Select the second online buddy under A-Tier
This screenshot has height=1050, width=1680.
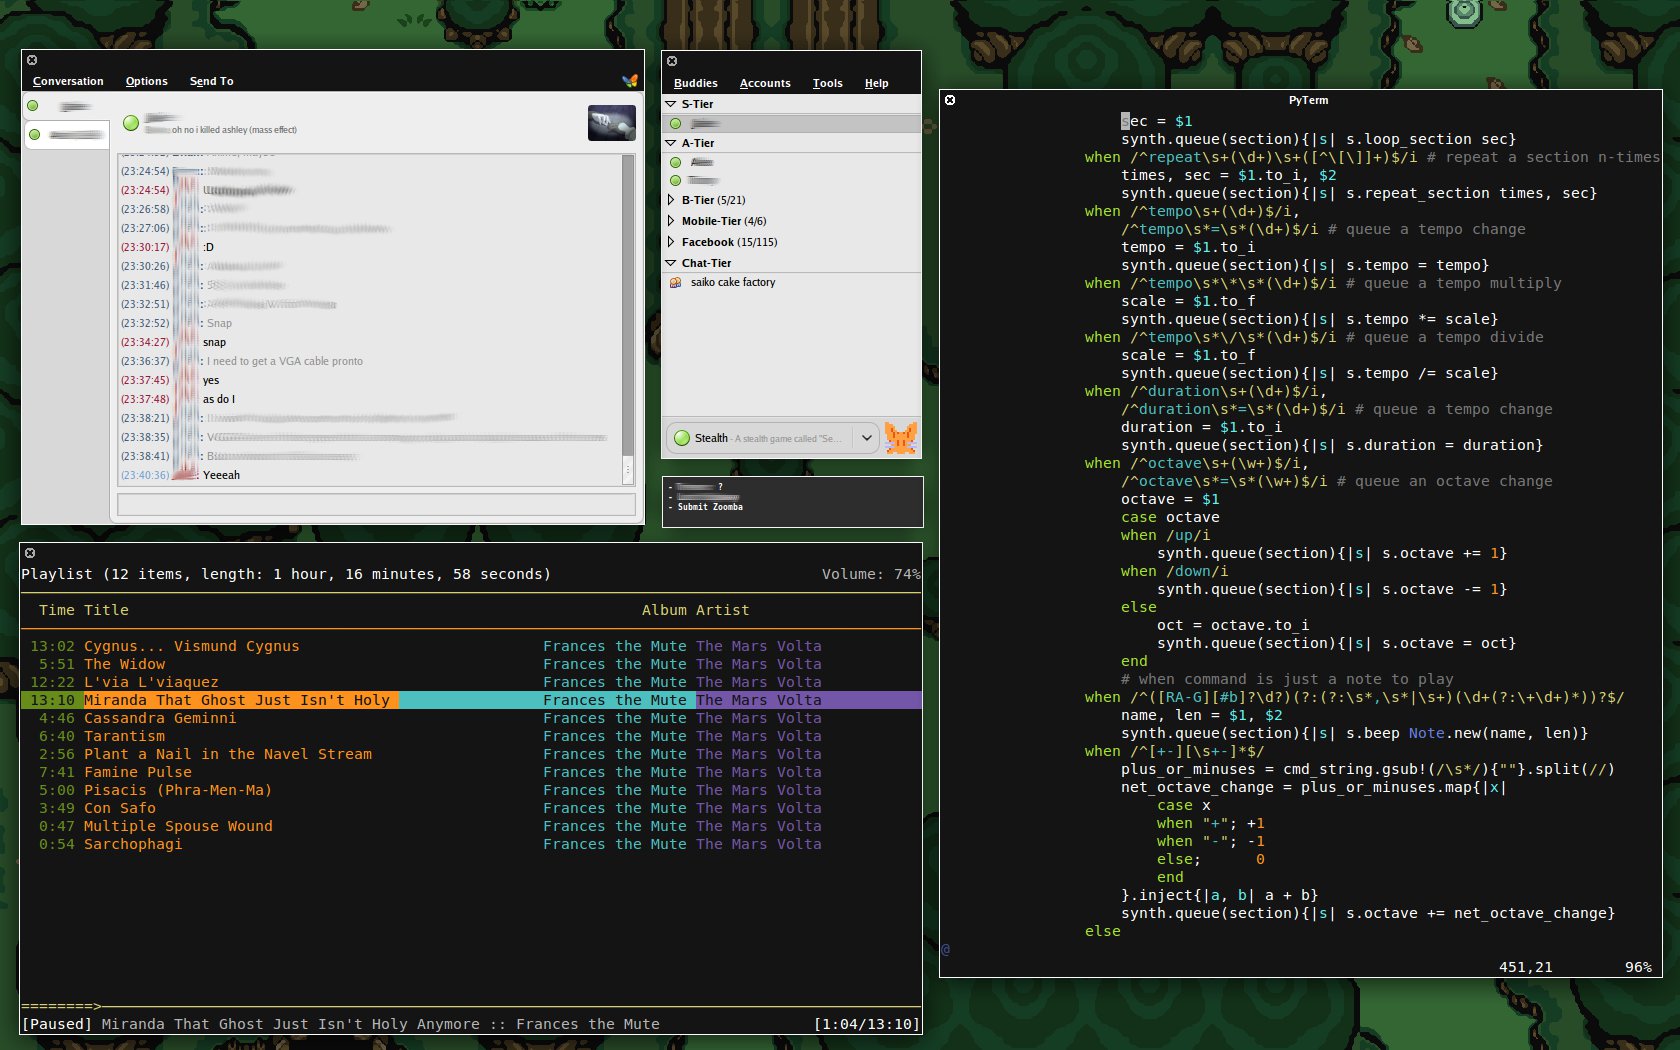pos(791,181)
